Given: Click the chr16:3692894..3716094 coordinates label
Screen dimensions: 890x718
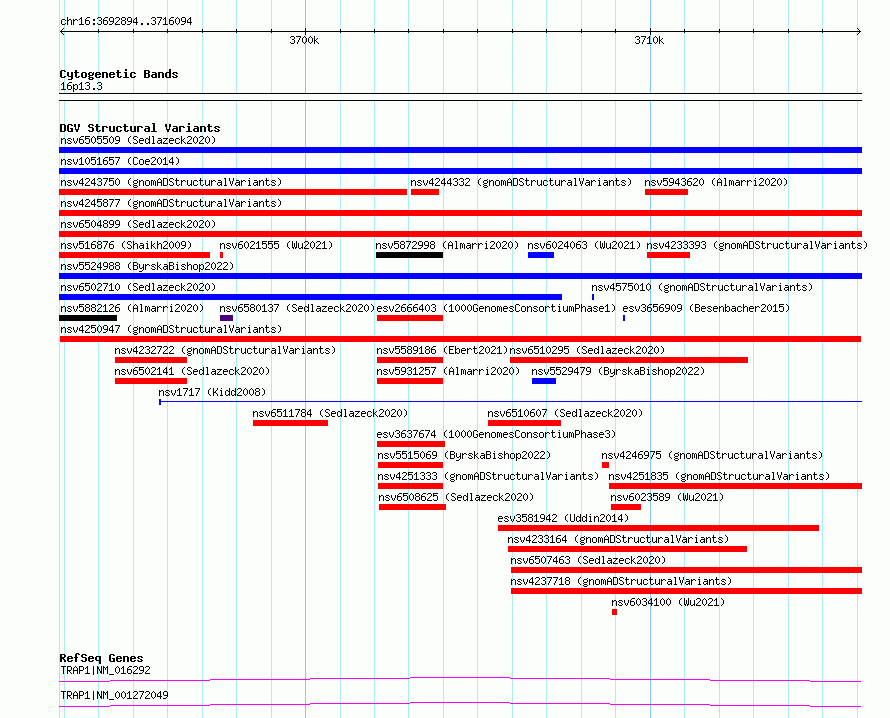Looking at the screenshot, I should [x=126, y=21].
